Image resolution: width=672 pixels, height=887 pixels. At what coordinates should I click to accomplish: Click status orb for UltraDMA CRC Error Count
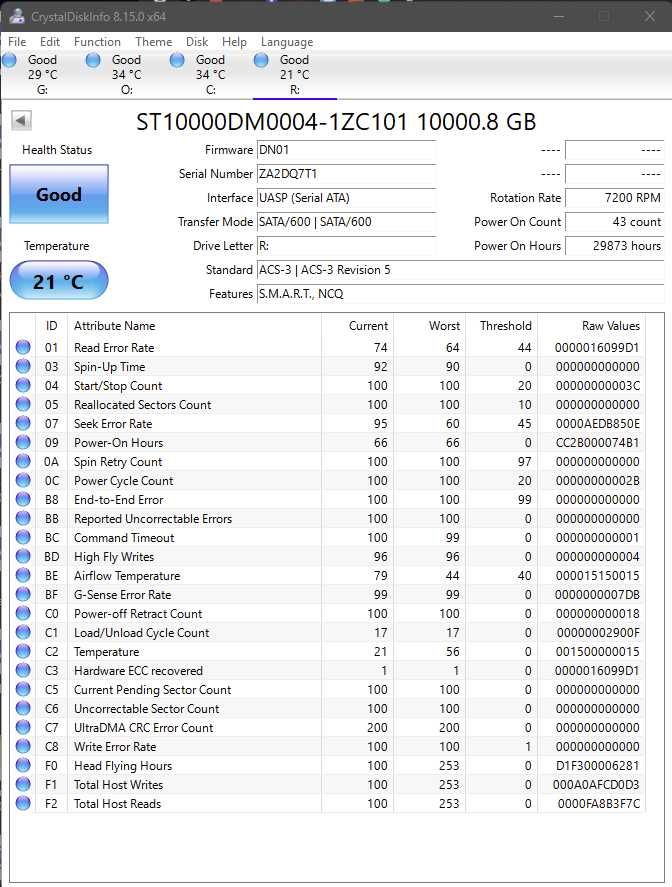pyautogui.click(x=23, y=727)
